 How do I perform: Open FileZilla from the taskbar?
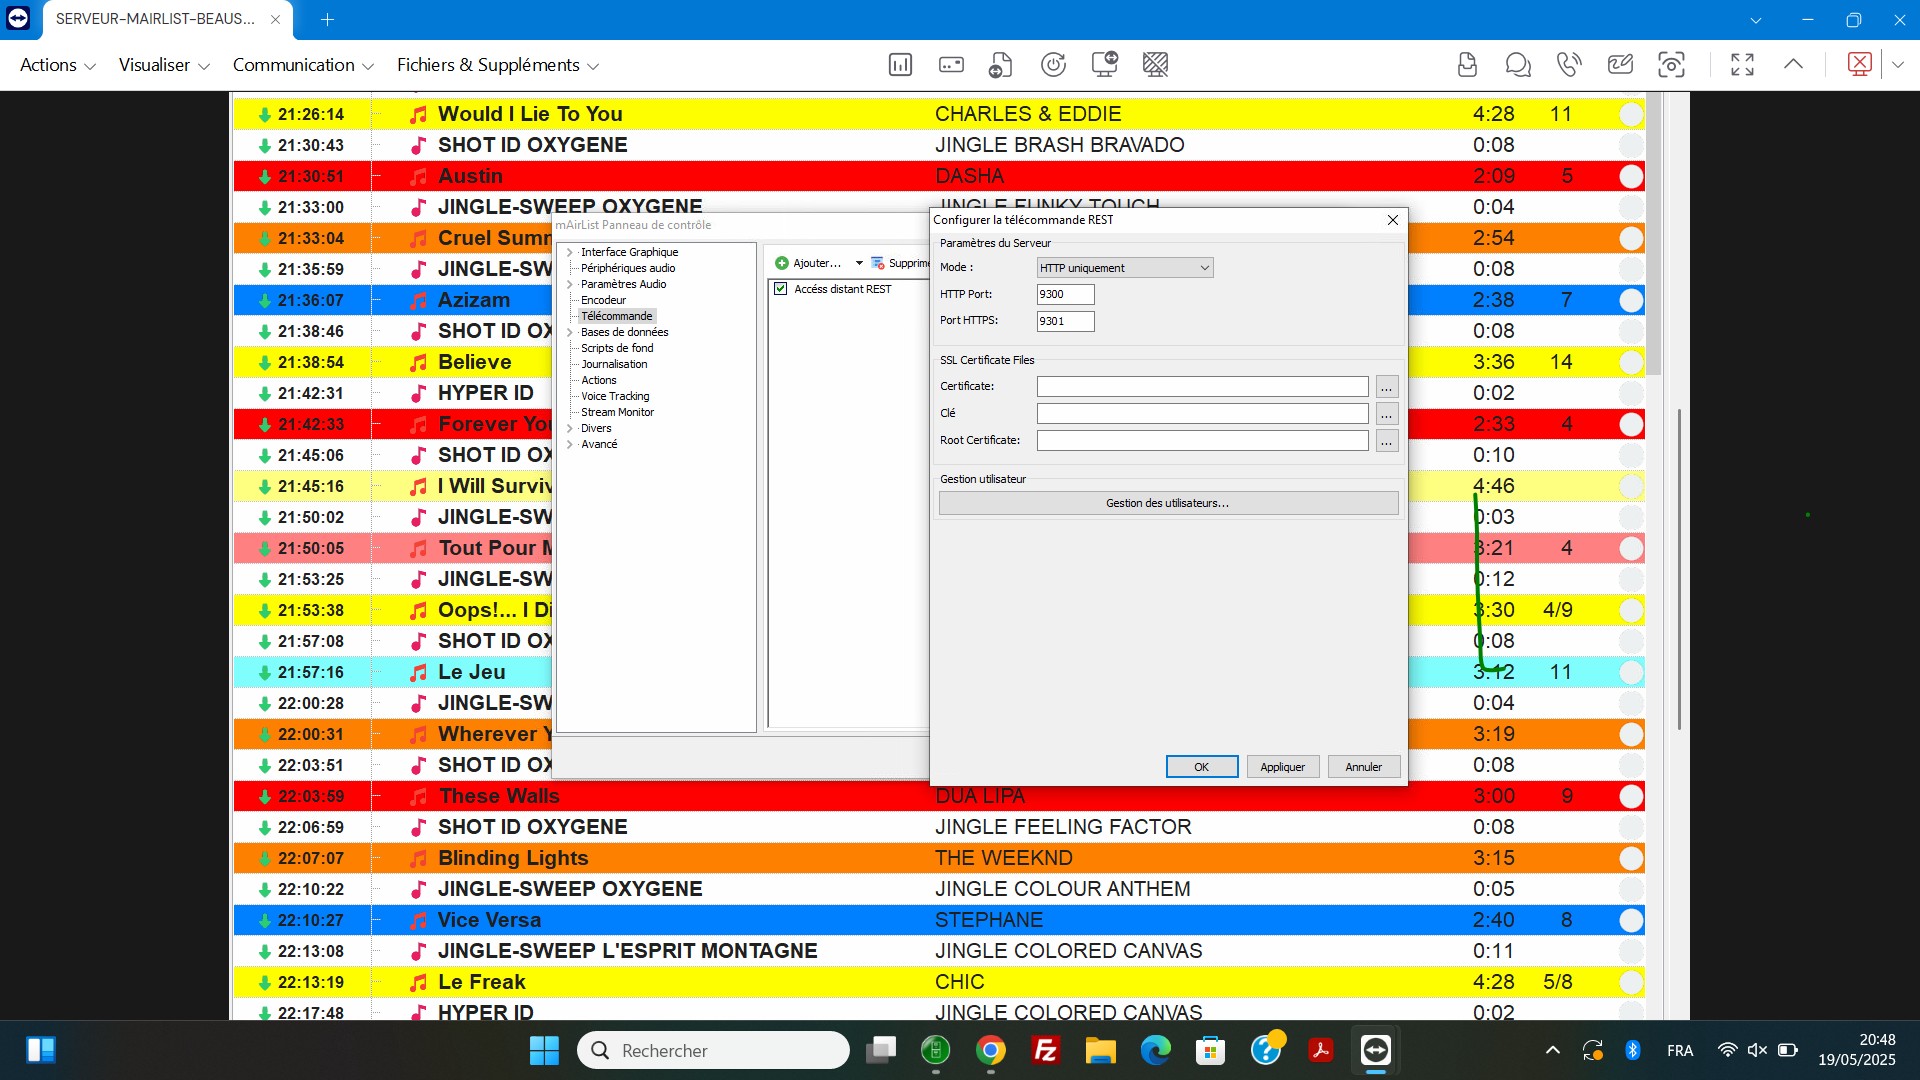[x=1045, y=1050]
